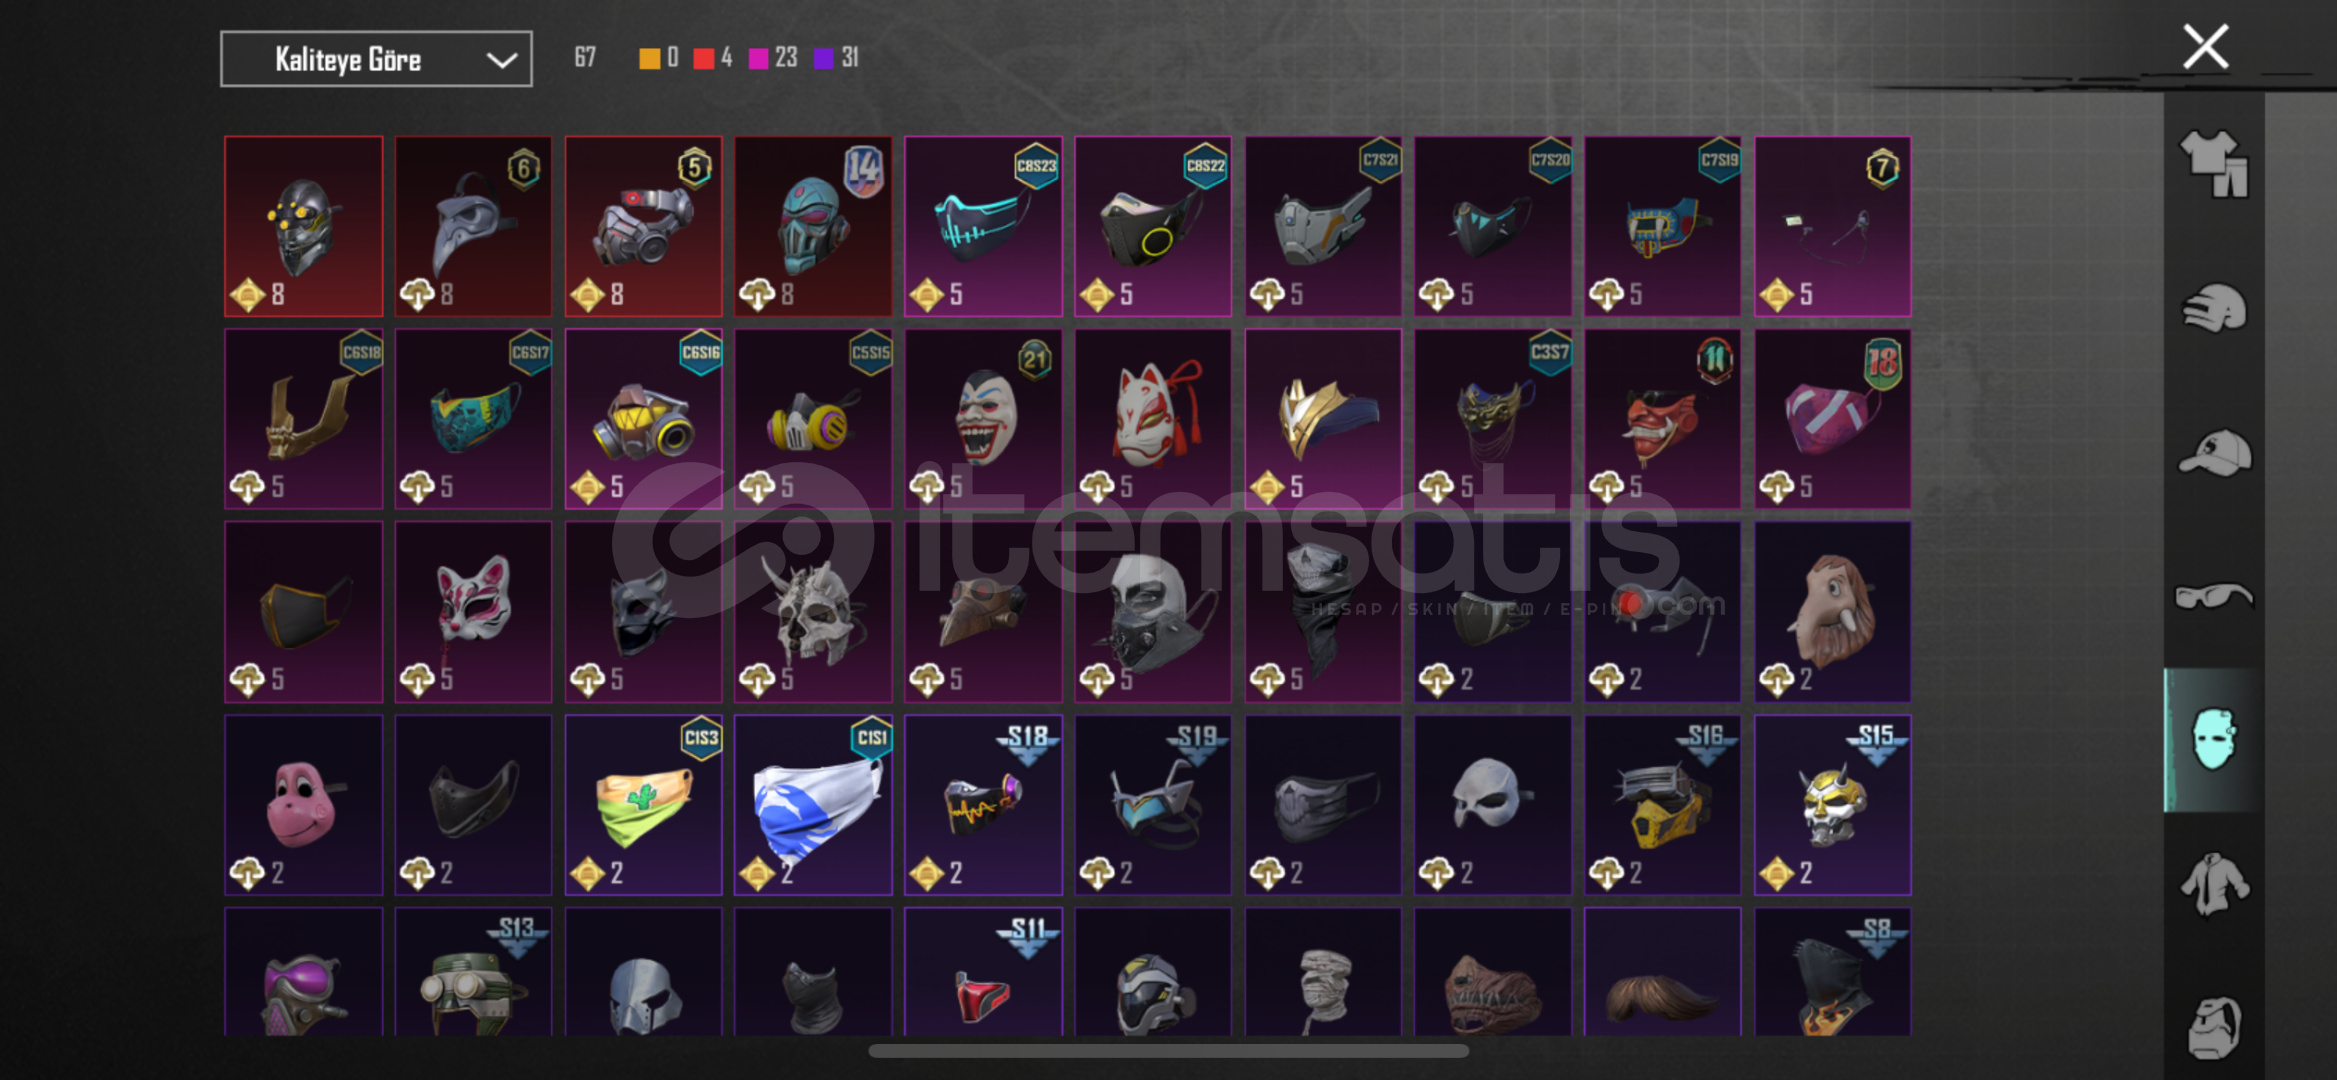Expand sort options with the chevron arrow
2337x1080 pixels.
pos(501,60)
